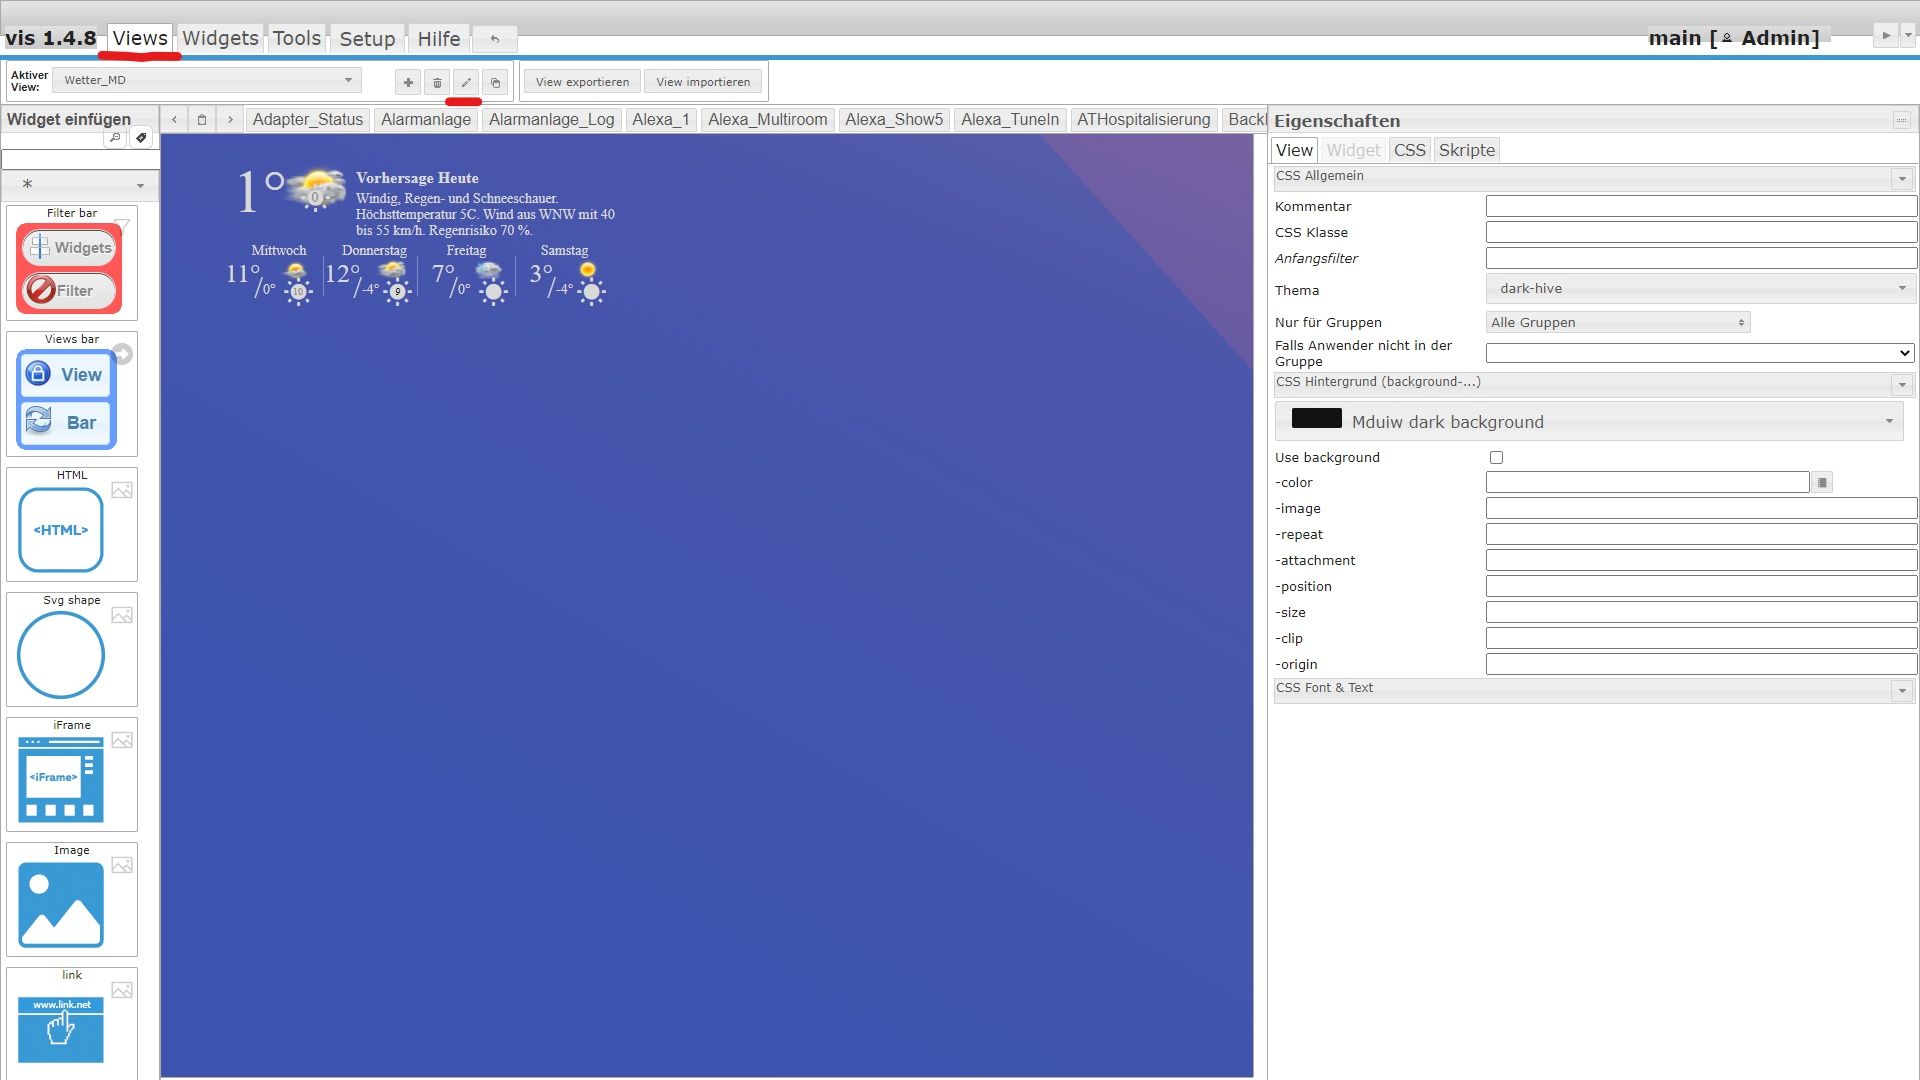Image resolution: width=1920 pixels, height=1080 pixels.
Task: Open the Thema dark-hive dropdown
Action: tap(1699, 289)
